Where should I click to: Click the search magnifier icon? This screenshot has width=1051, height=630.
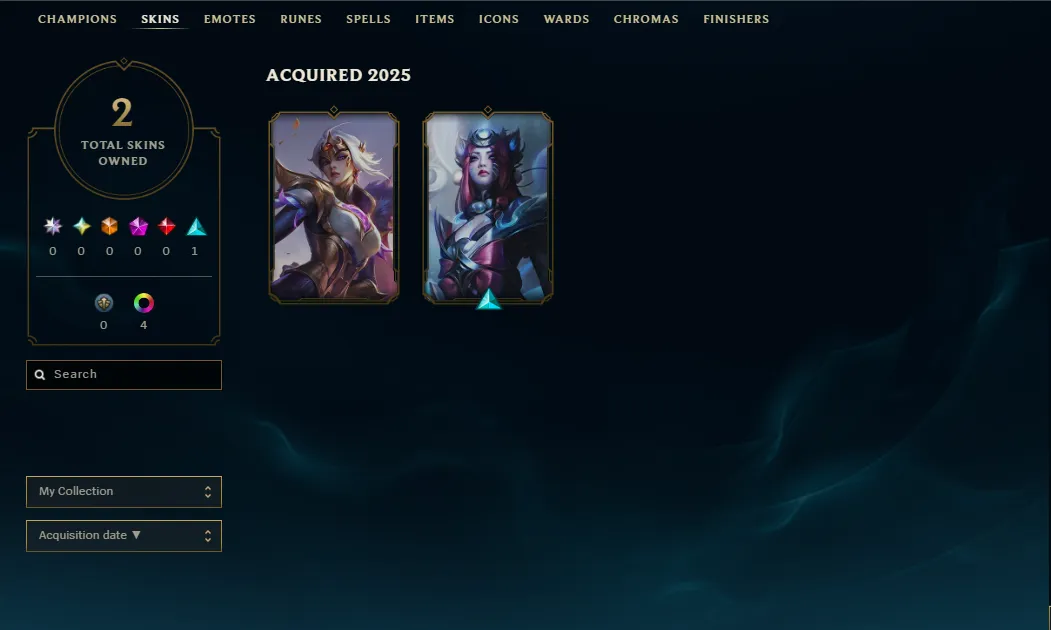pyautogui.click(x=40, y=375)
